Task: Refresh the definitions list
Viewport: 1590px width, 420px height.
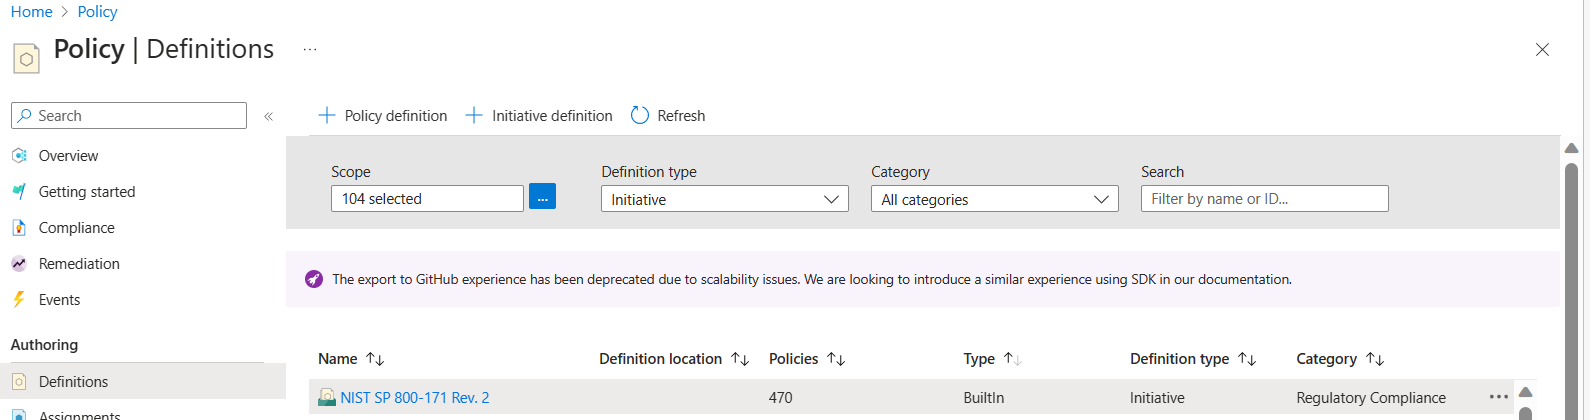Action: point(668,116)
